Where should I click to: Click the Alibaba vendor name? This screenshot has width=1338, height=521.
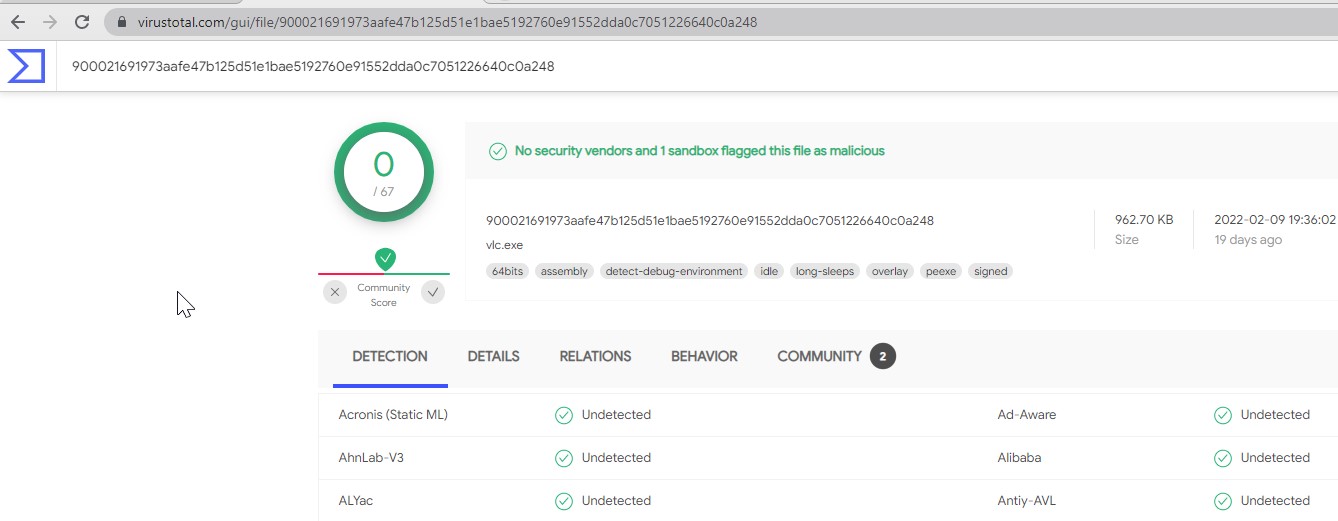(1019, 458)
